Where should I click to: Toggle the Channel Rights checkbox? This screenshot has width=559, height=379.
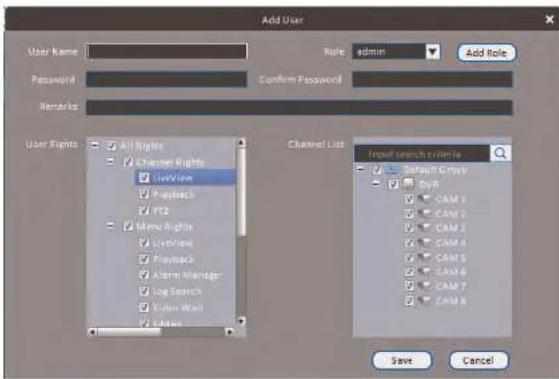(x=128, y=162)
